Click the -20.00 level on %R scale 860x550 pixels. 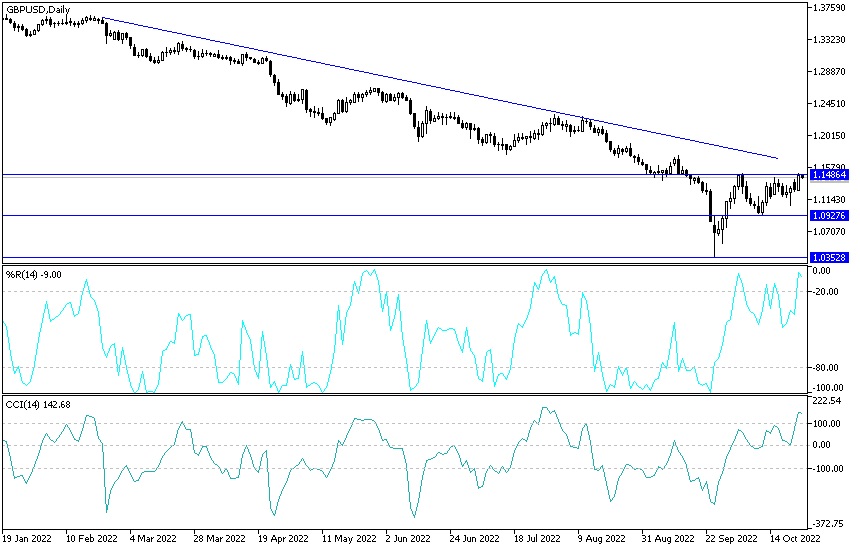click(825, 292)
